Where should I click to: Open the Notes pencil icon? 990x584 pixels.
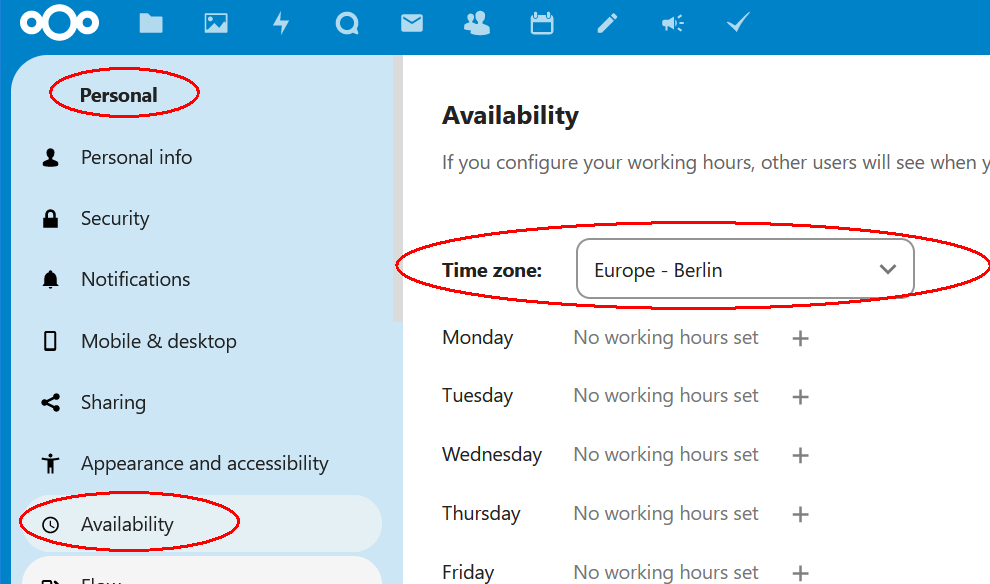point(607,23)
